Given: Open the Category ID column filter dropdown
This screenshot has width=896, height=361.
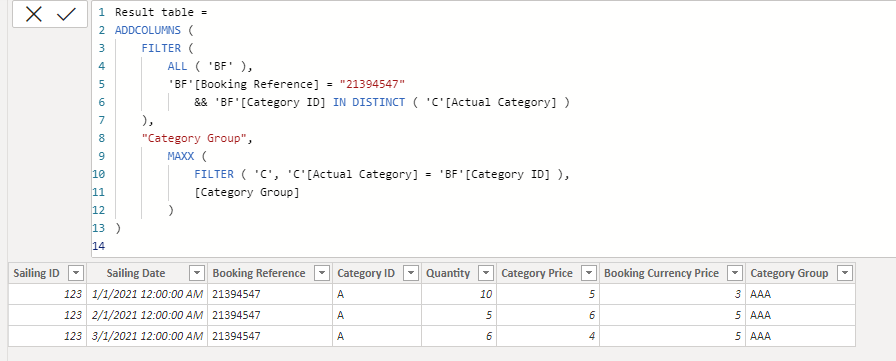Looking at the screenshot, I should click(x=411, y=274).
